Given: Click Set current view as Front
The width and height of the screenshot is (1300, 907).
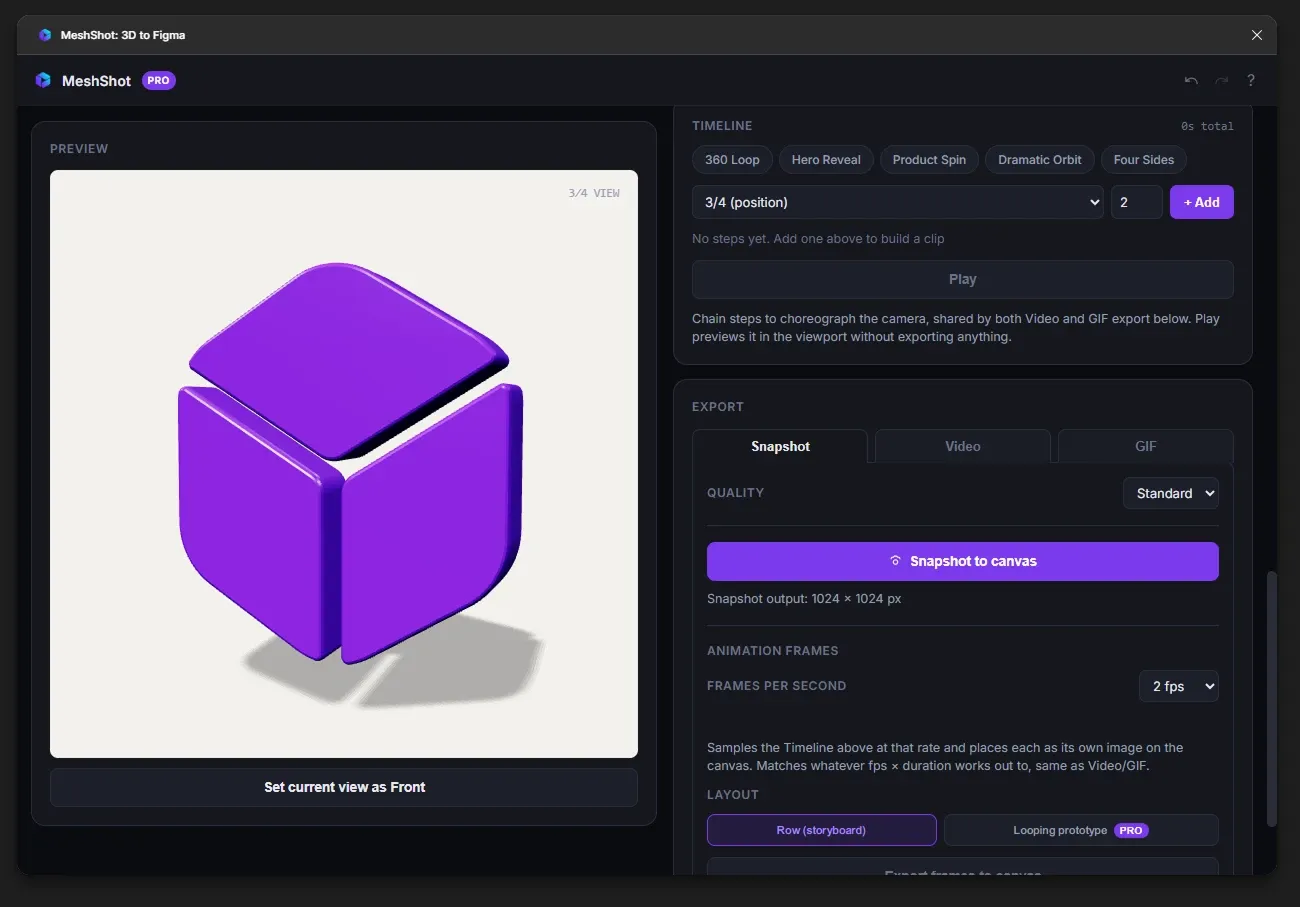Looking at the screenshot, I should pyautogui.click(x=344, y=788).
